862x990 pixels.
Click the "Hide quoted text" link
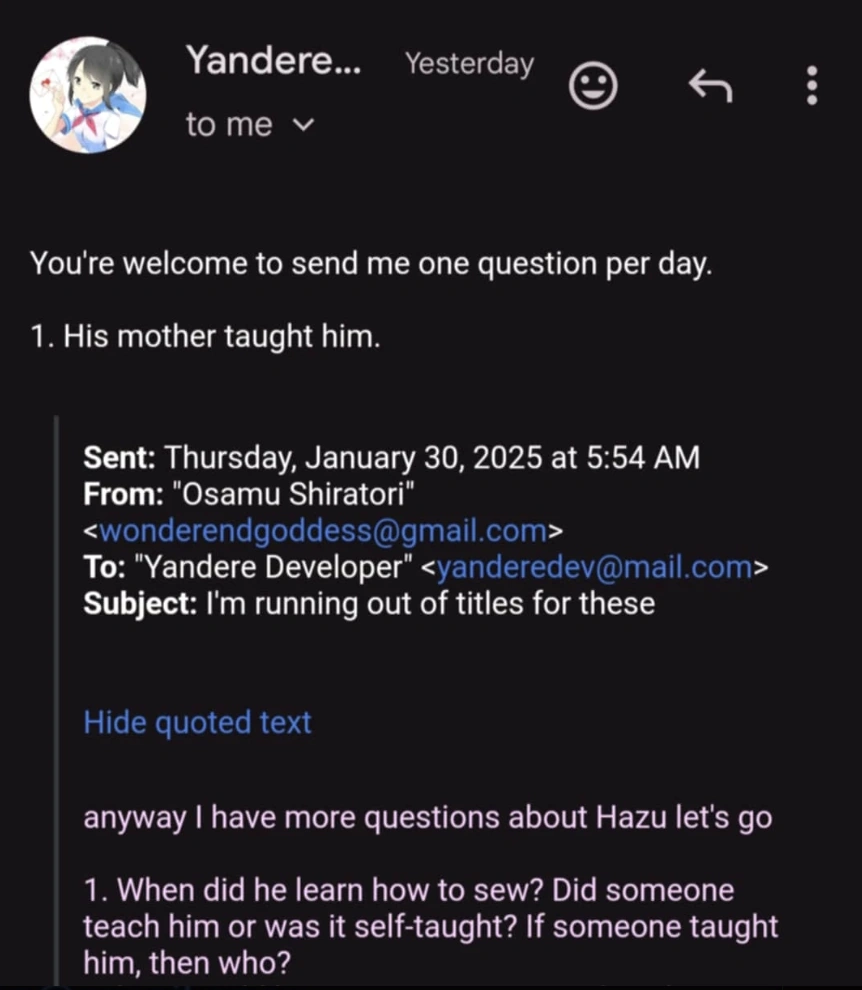[x=197, y=722]
